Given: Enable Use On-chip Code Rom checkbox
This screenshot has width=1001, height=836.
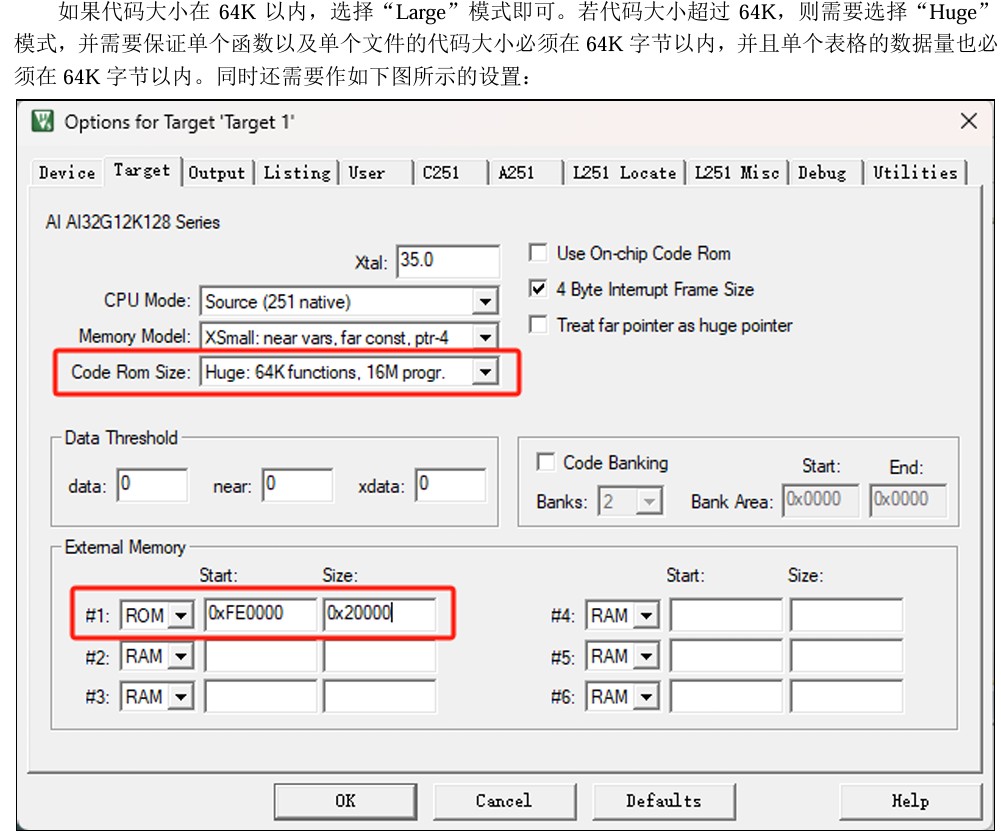Looking at the screenshot, I should pos(539,253).
